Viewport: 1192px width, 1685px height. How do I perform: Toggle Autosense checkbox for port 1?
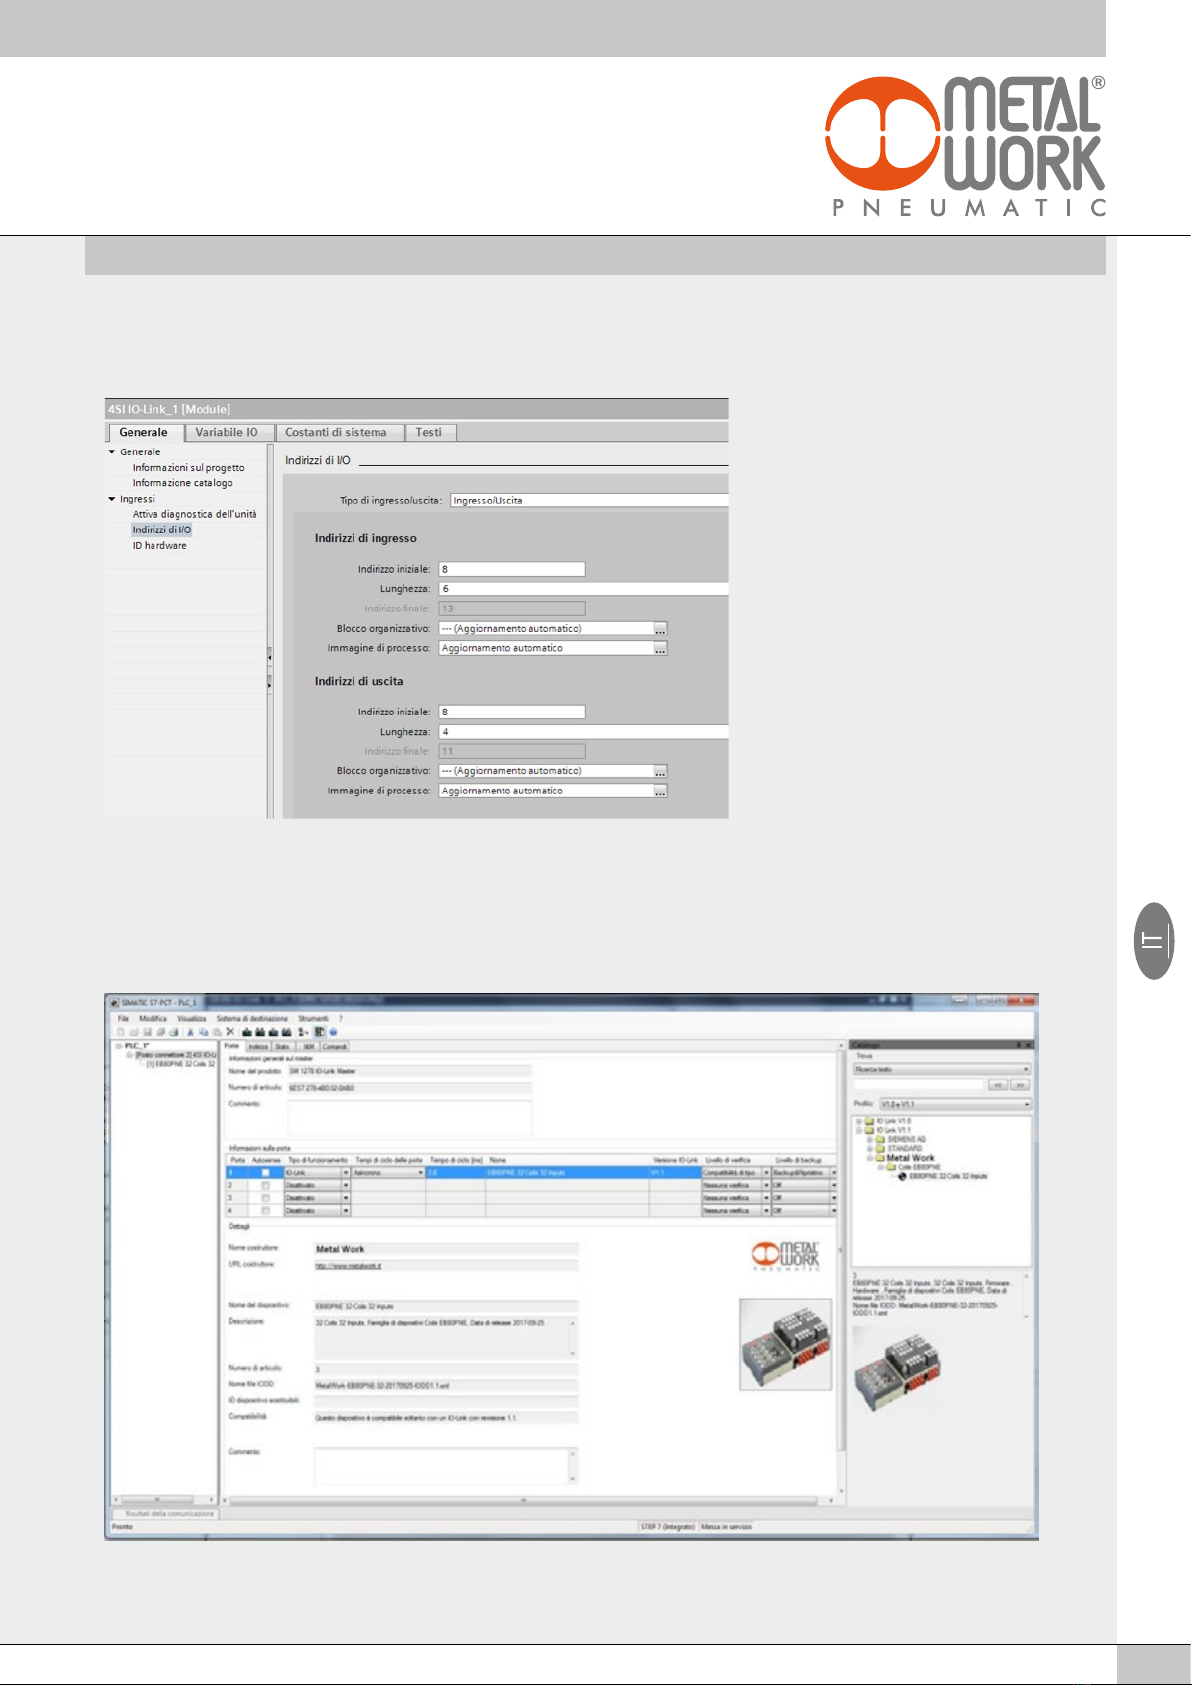[x=265, y=1173]
